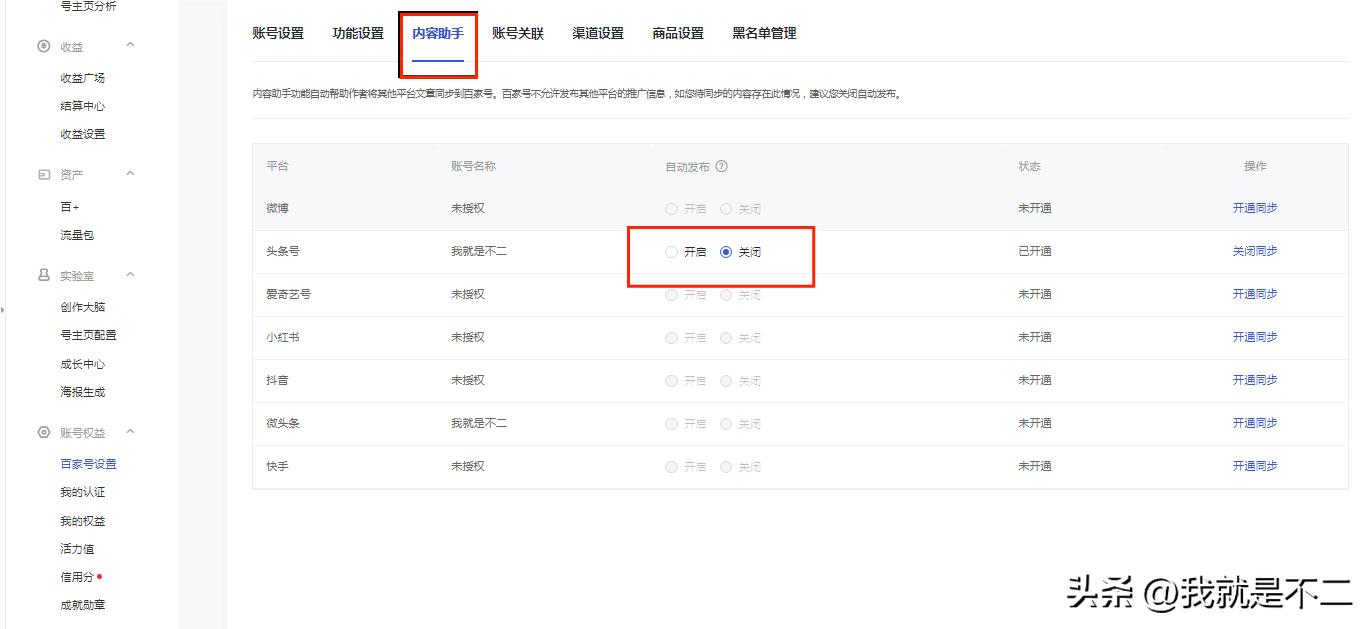Viewport: 1372px width, 629px height.
Task: Click the 状态 column header
Action: [x=1029, y=166]
